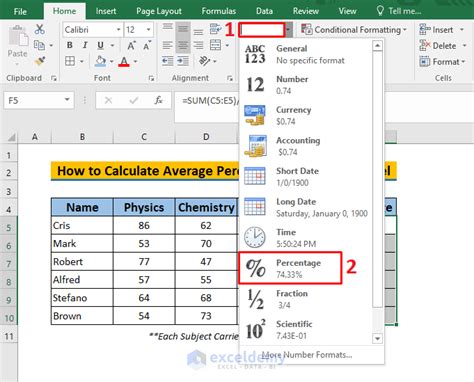This screenshot has width=474, height=382.
Task: Open More Number Formats link
Action: pyautogui.click(x=306, y=355)
